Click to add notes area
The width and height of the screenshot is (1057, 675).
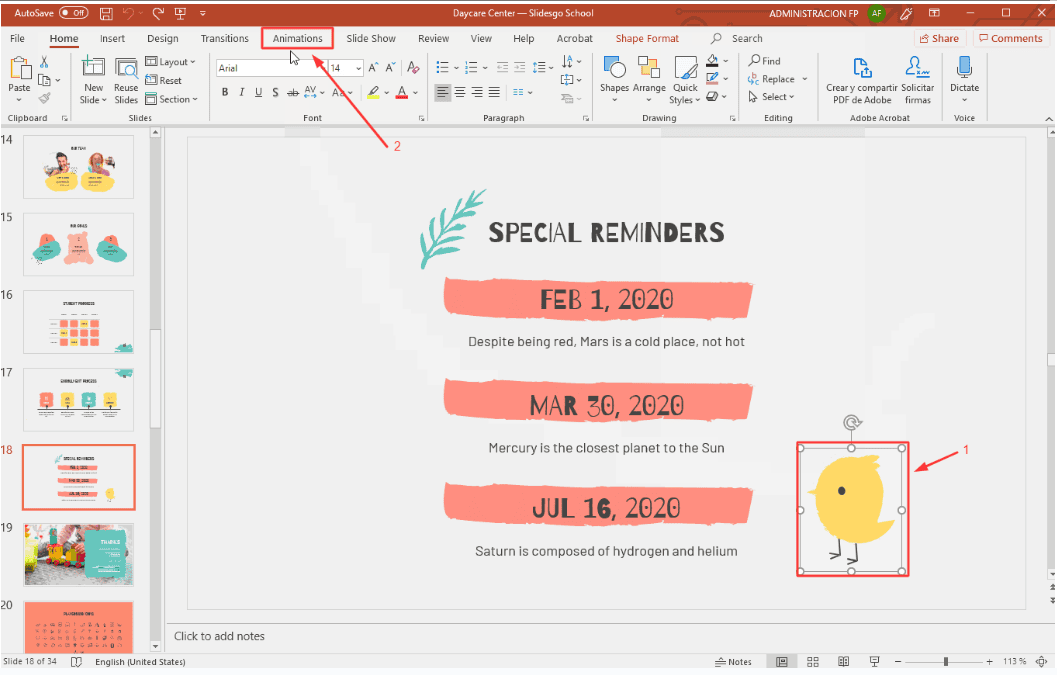(x=219, y=636)
